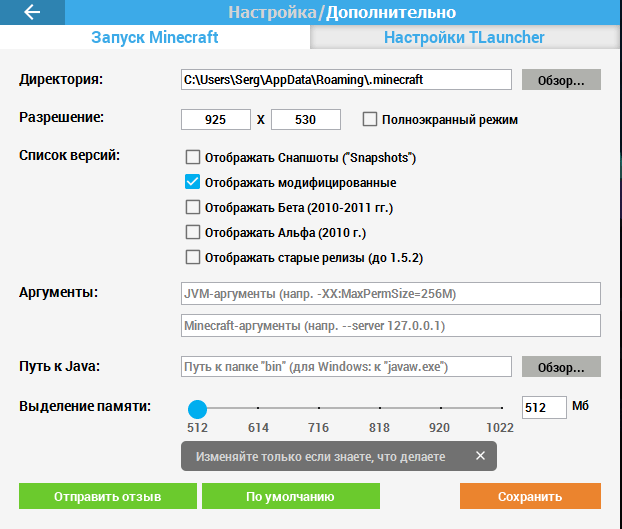The height and width of the screenshot is (529, 622).
Task: Browse for the Minecraft directory with Обзор
Action: coord(561,80)
